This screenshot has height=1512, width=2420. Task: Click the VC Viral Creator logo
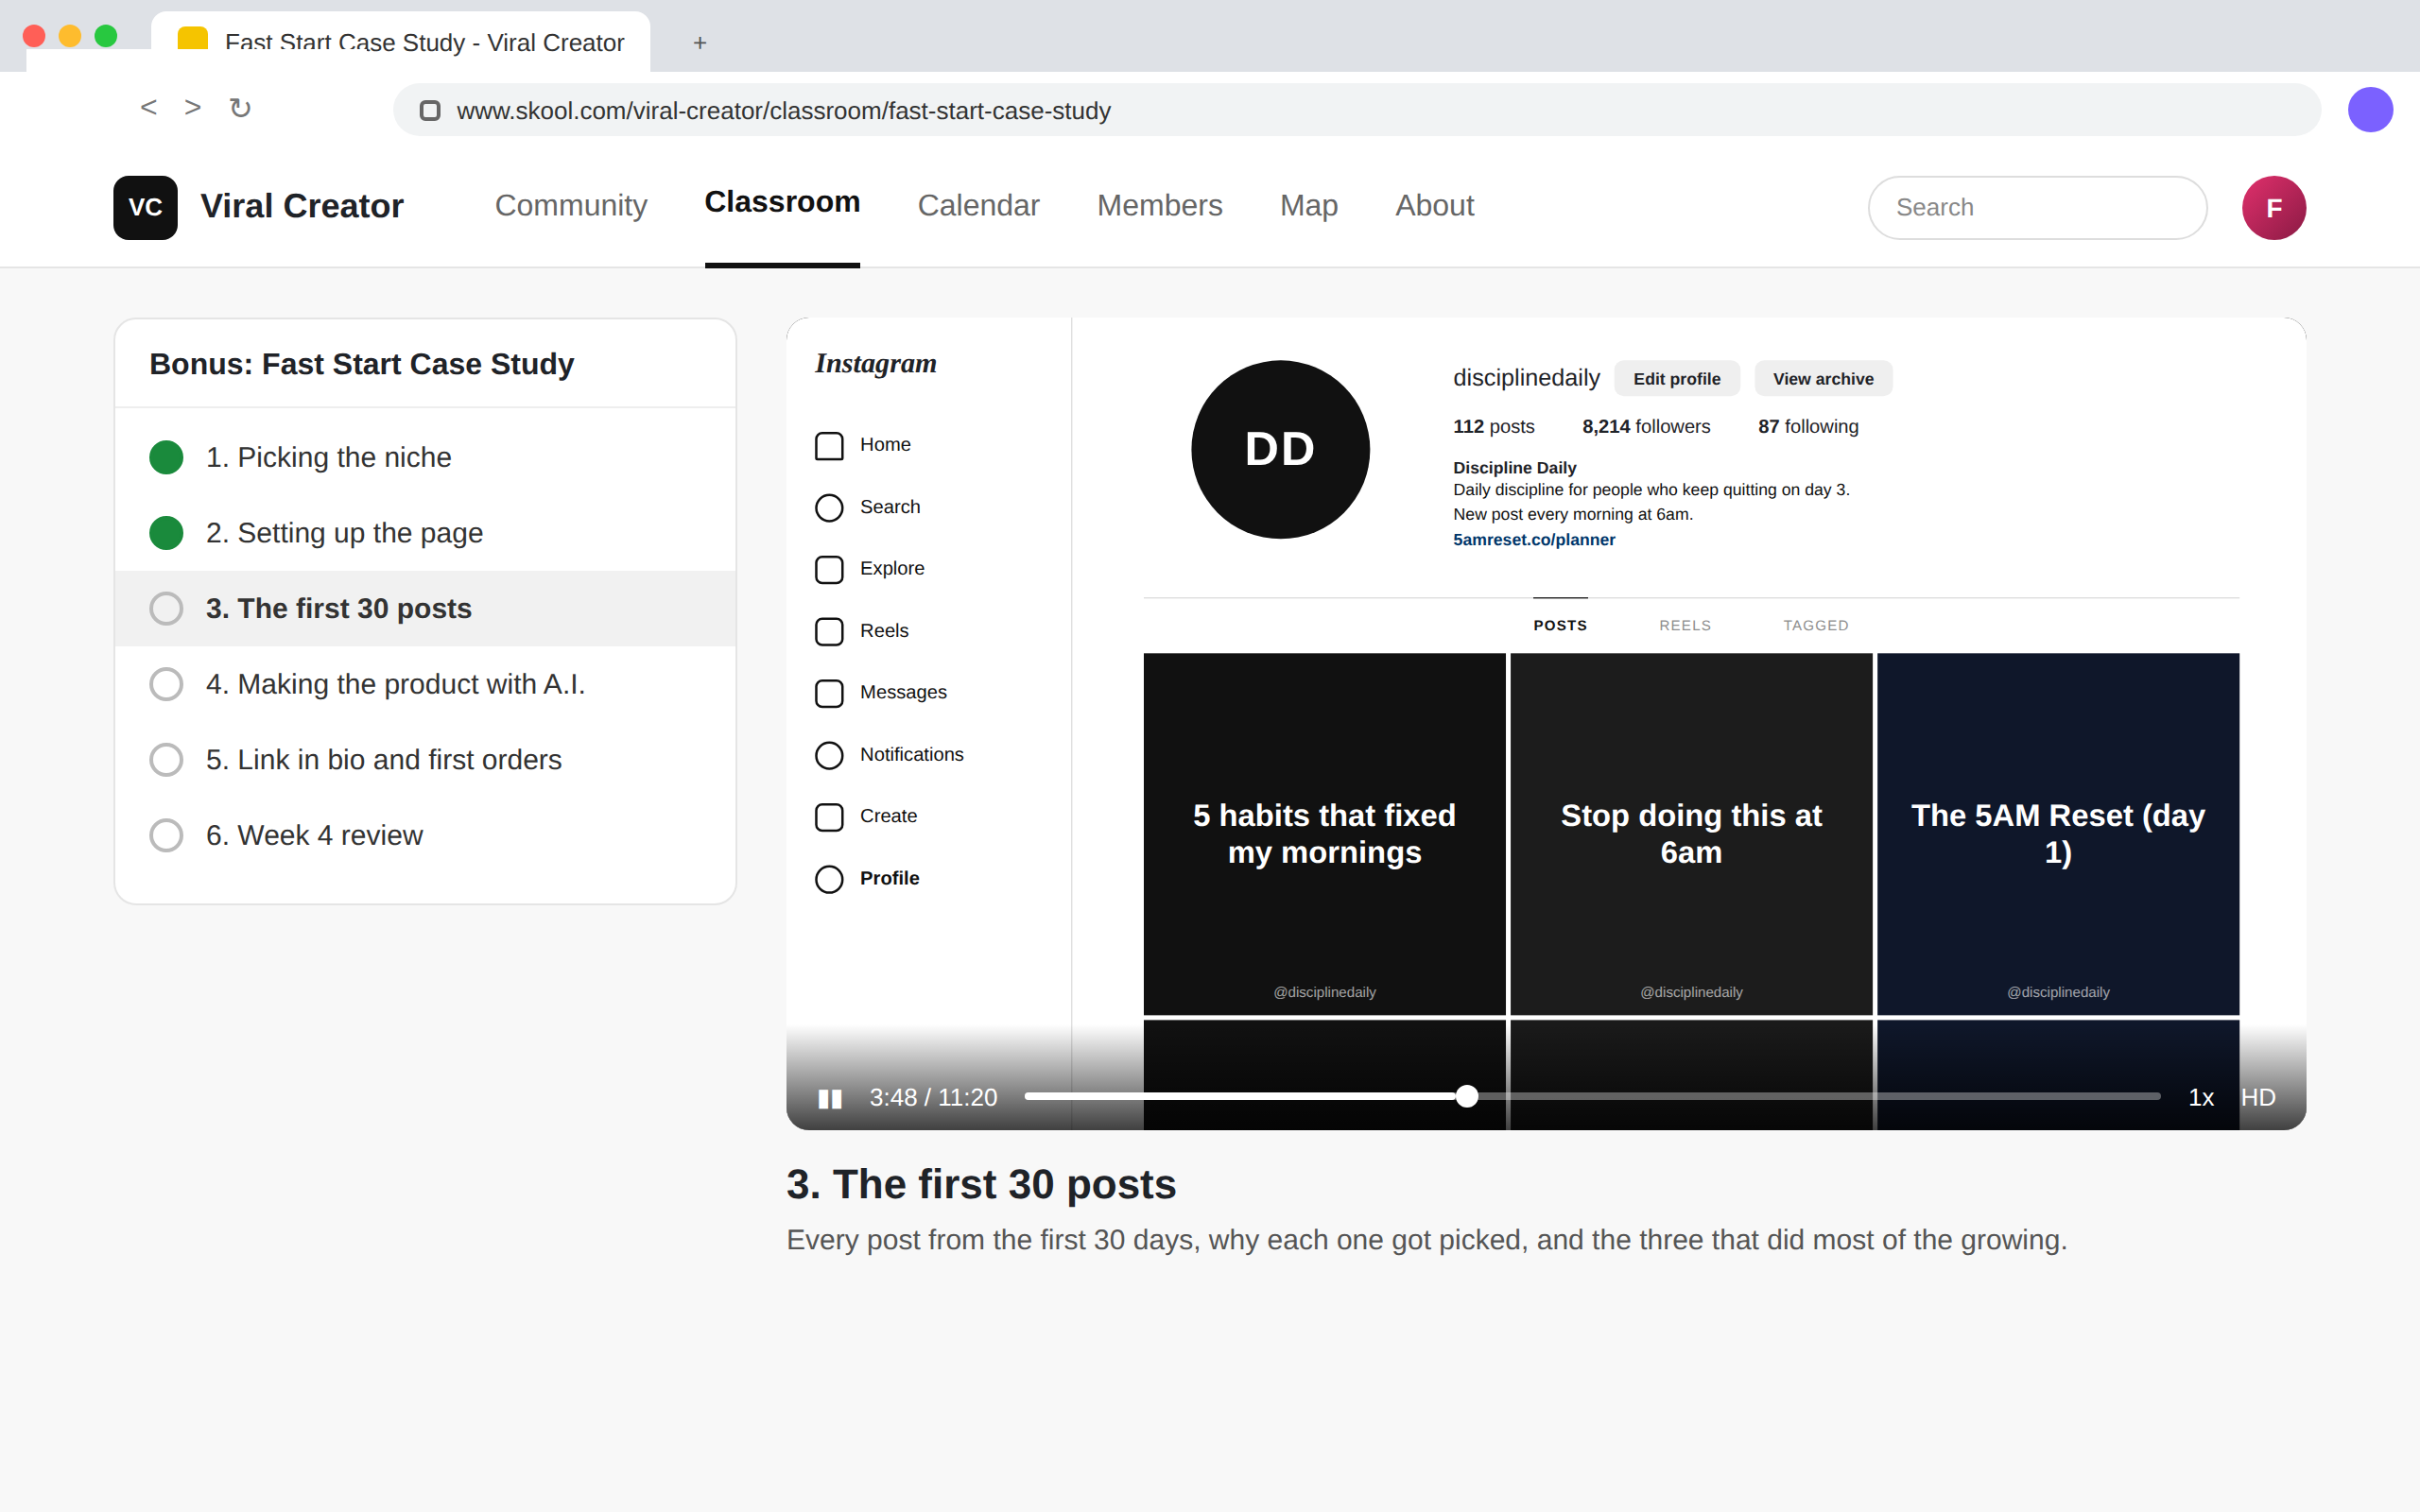click(145, 207)
